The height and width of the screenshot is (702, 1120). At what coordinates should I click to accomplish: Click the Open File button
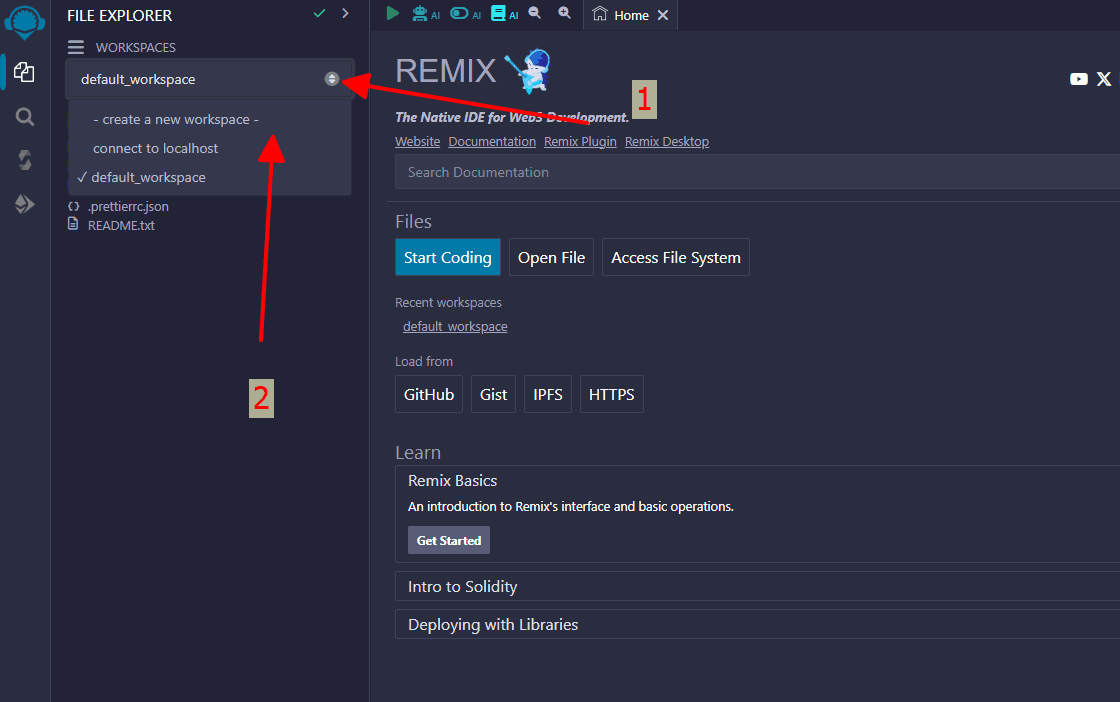coord(551,257)
